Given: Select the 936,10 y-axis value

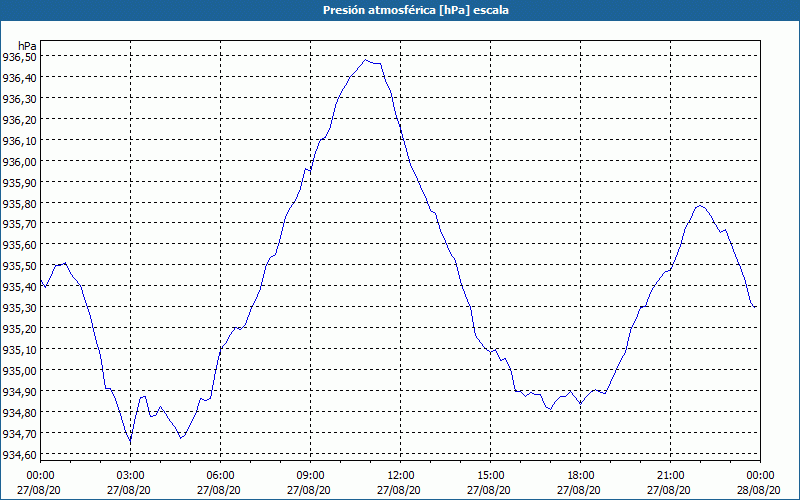Looking at the screenshot, I should (x=19, y=140).
